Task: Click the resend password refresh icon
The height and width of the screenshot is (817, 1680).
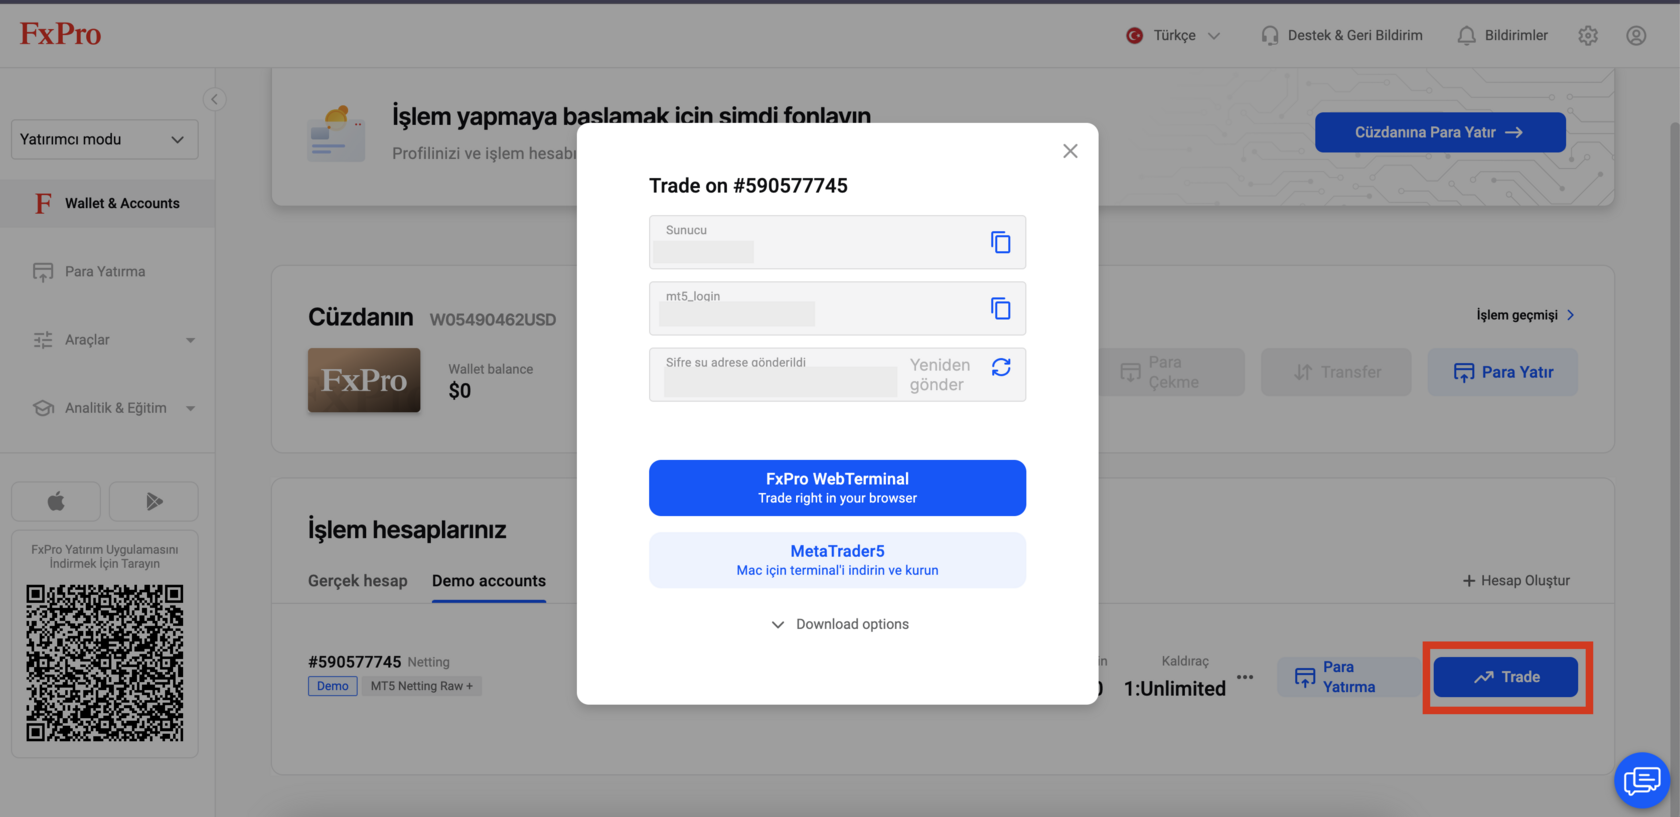Action: pyautogui.click(x=1001, y=367)
